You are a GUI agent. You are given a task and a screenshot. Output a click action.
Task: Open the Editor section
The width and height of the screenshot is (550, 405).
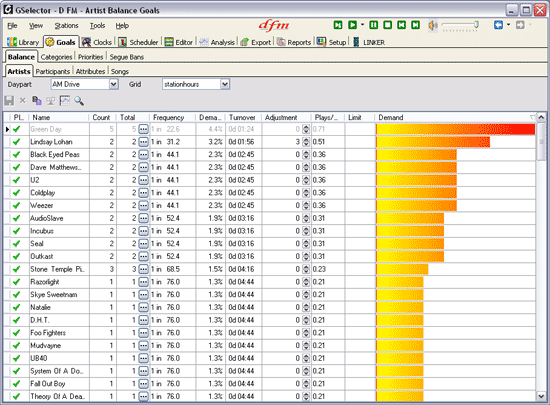(179, 42)
